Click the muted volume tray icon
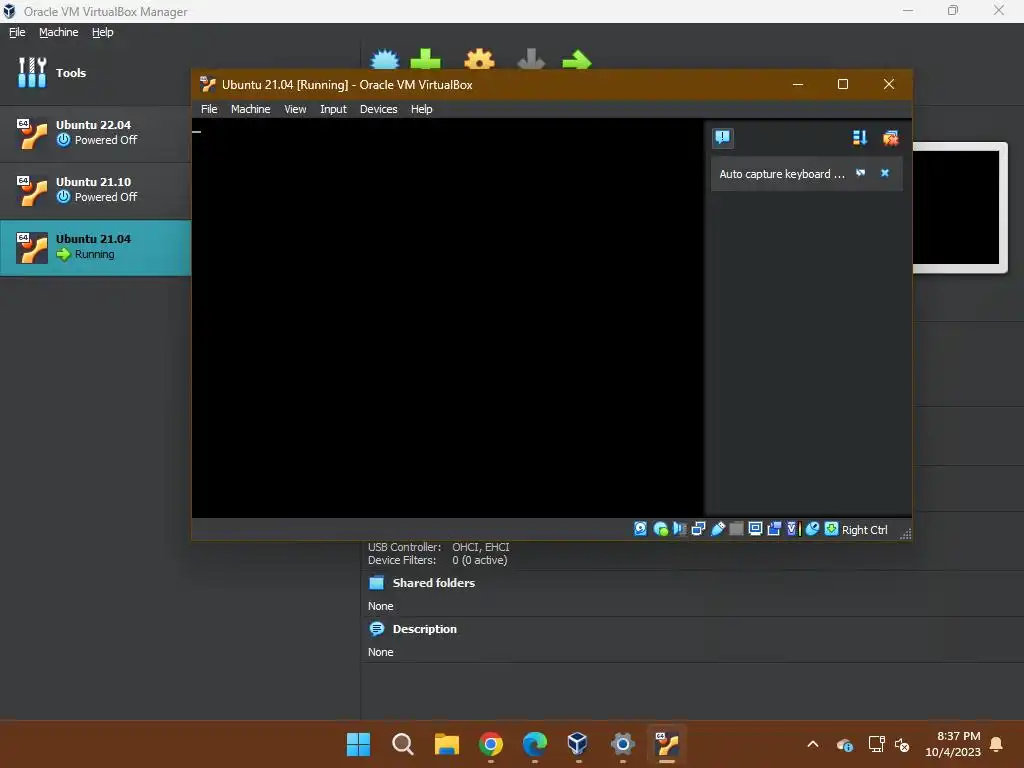This screenshot has height=768, width=1024. [902, 744]
